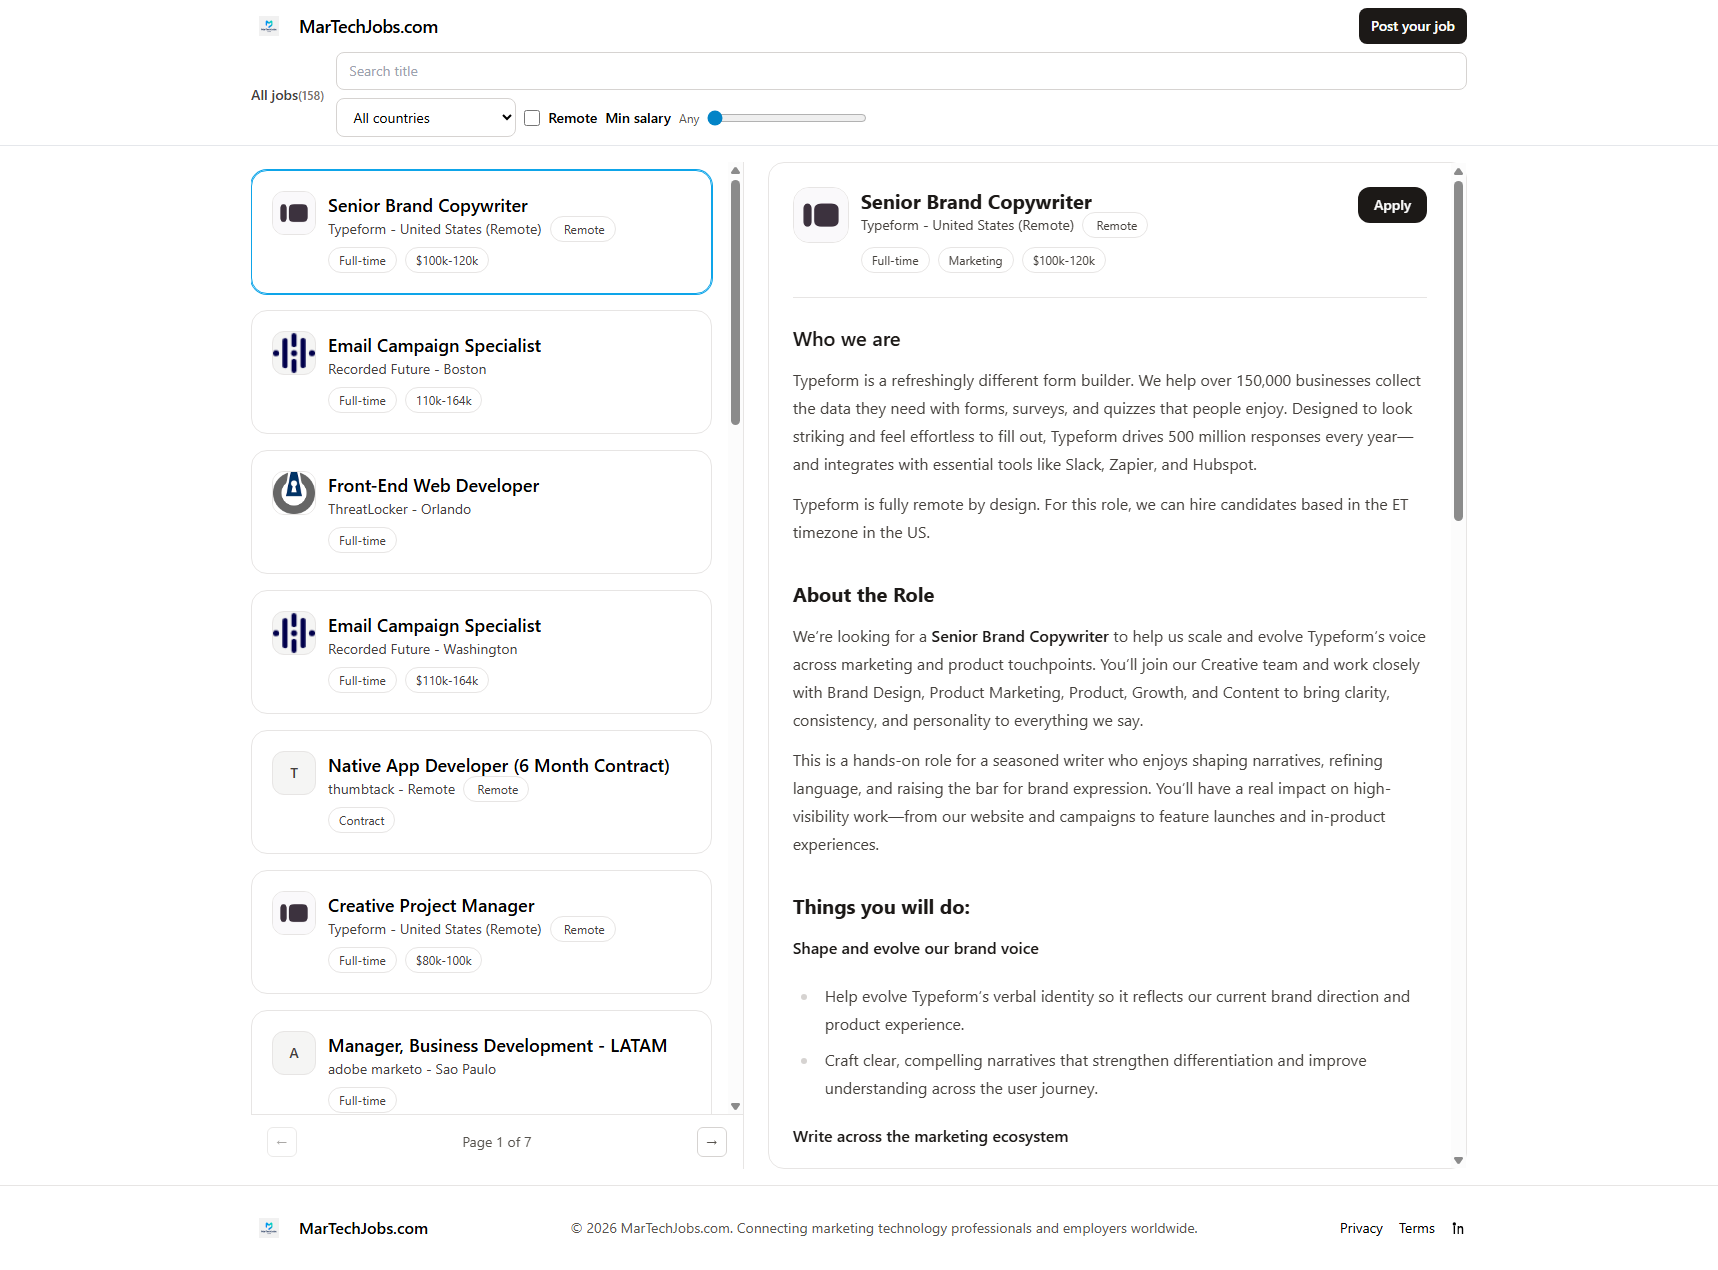Viewport: 1718px width, 1270px height.
Task: Click the next page arrow
Action: (711, 1141)
